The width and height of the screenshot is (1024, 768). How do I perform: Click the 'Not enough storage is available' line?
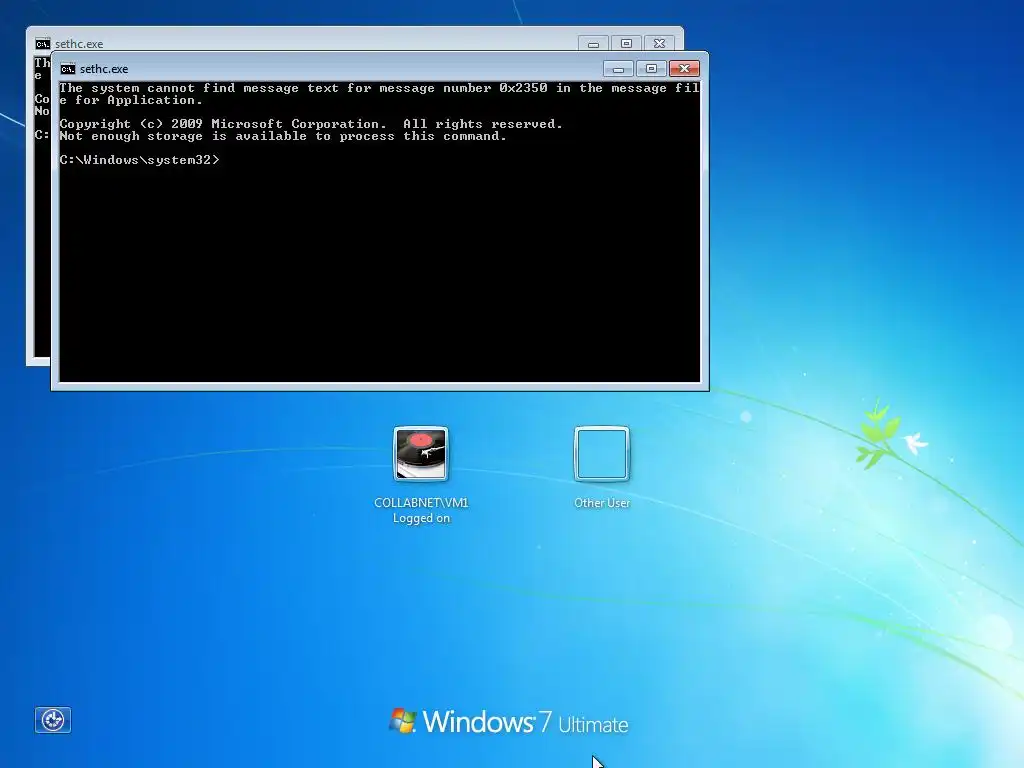click(x=283, y=136)
